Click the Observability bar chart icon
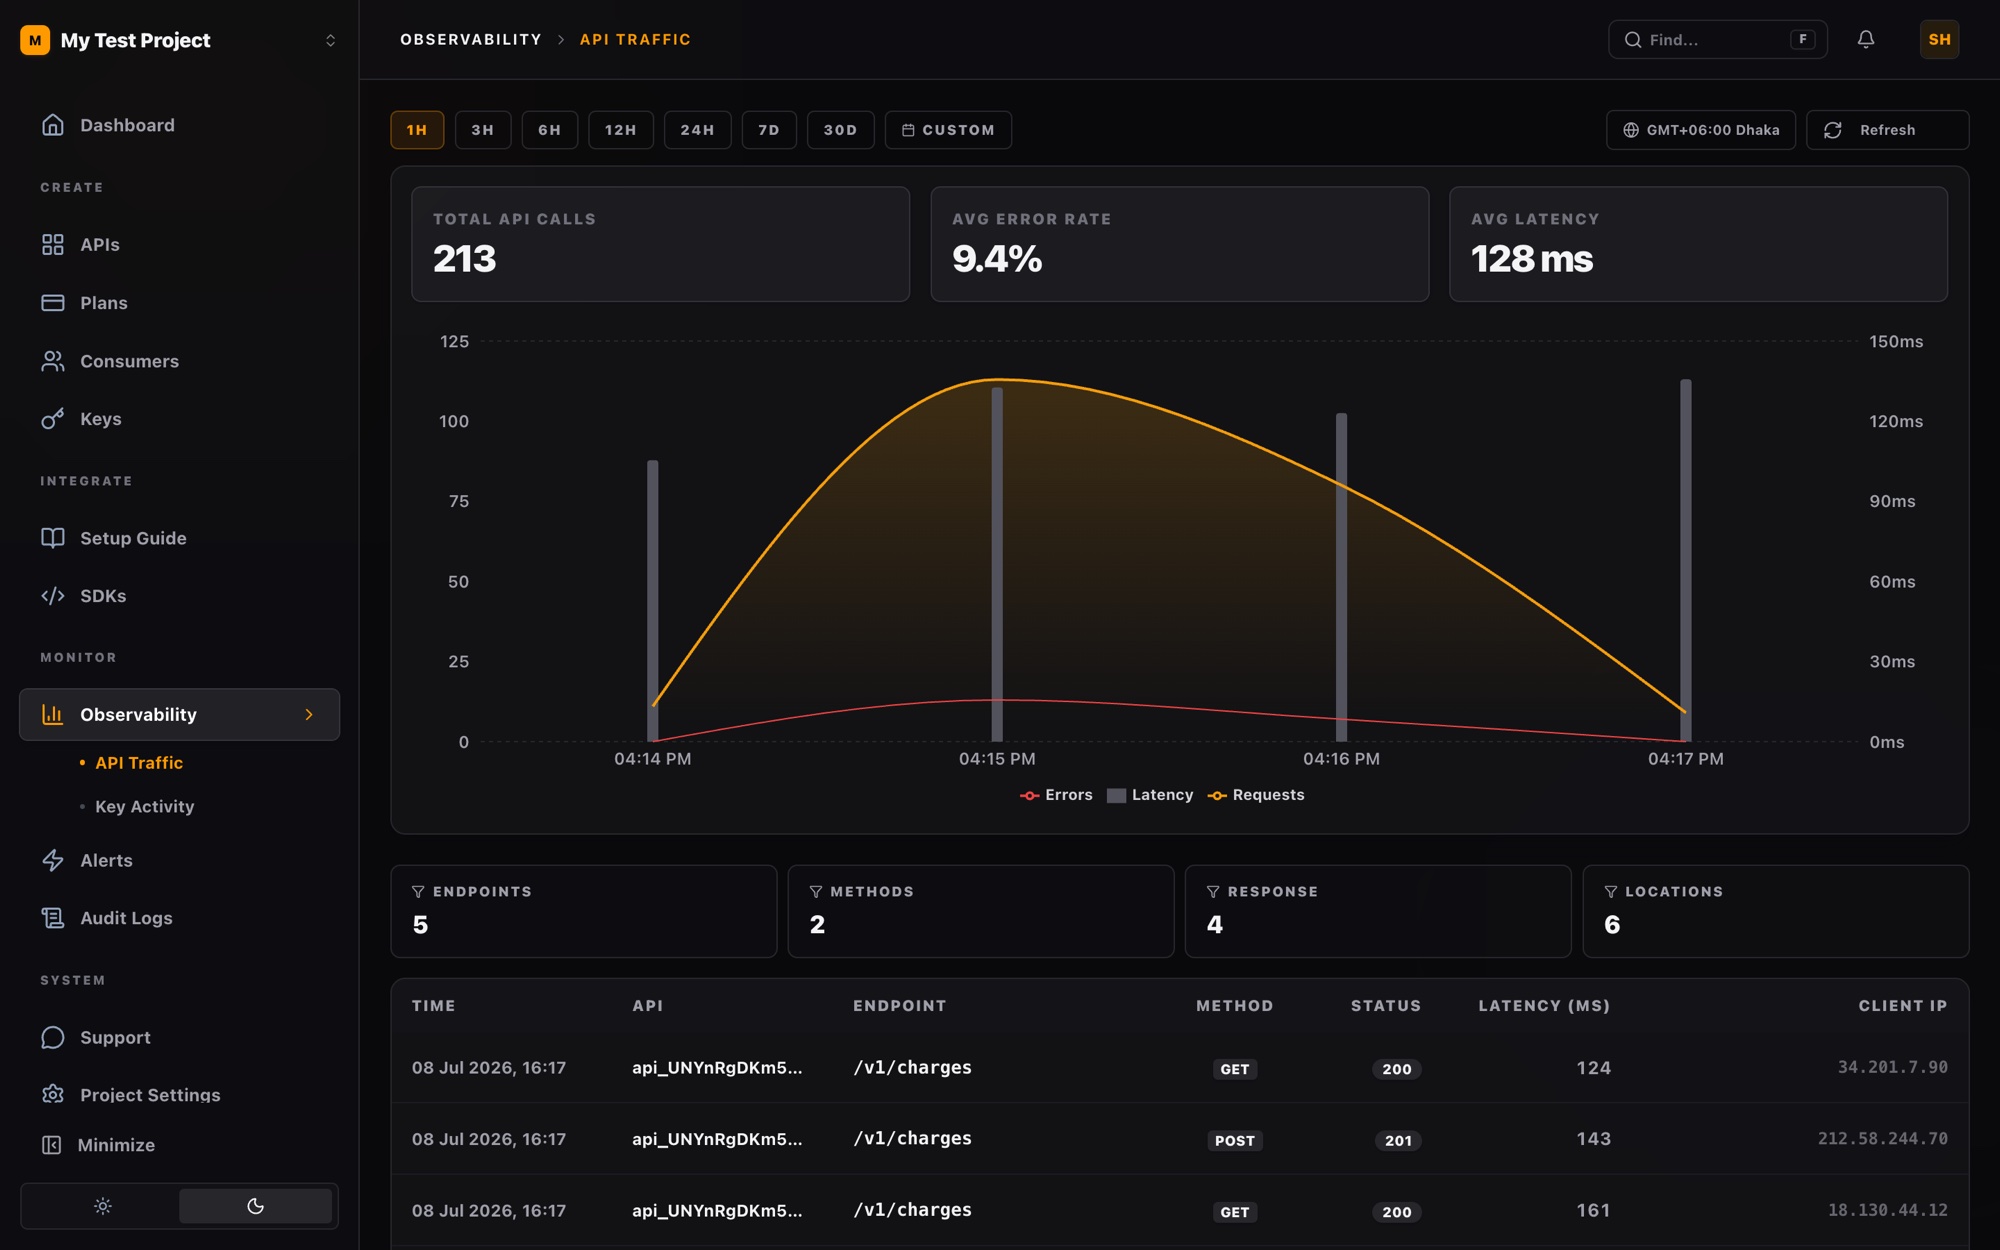 pyautogui.click(x=53, y=714)
